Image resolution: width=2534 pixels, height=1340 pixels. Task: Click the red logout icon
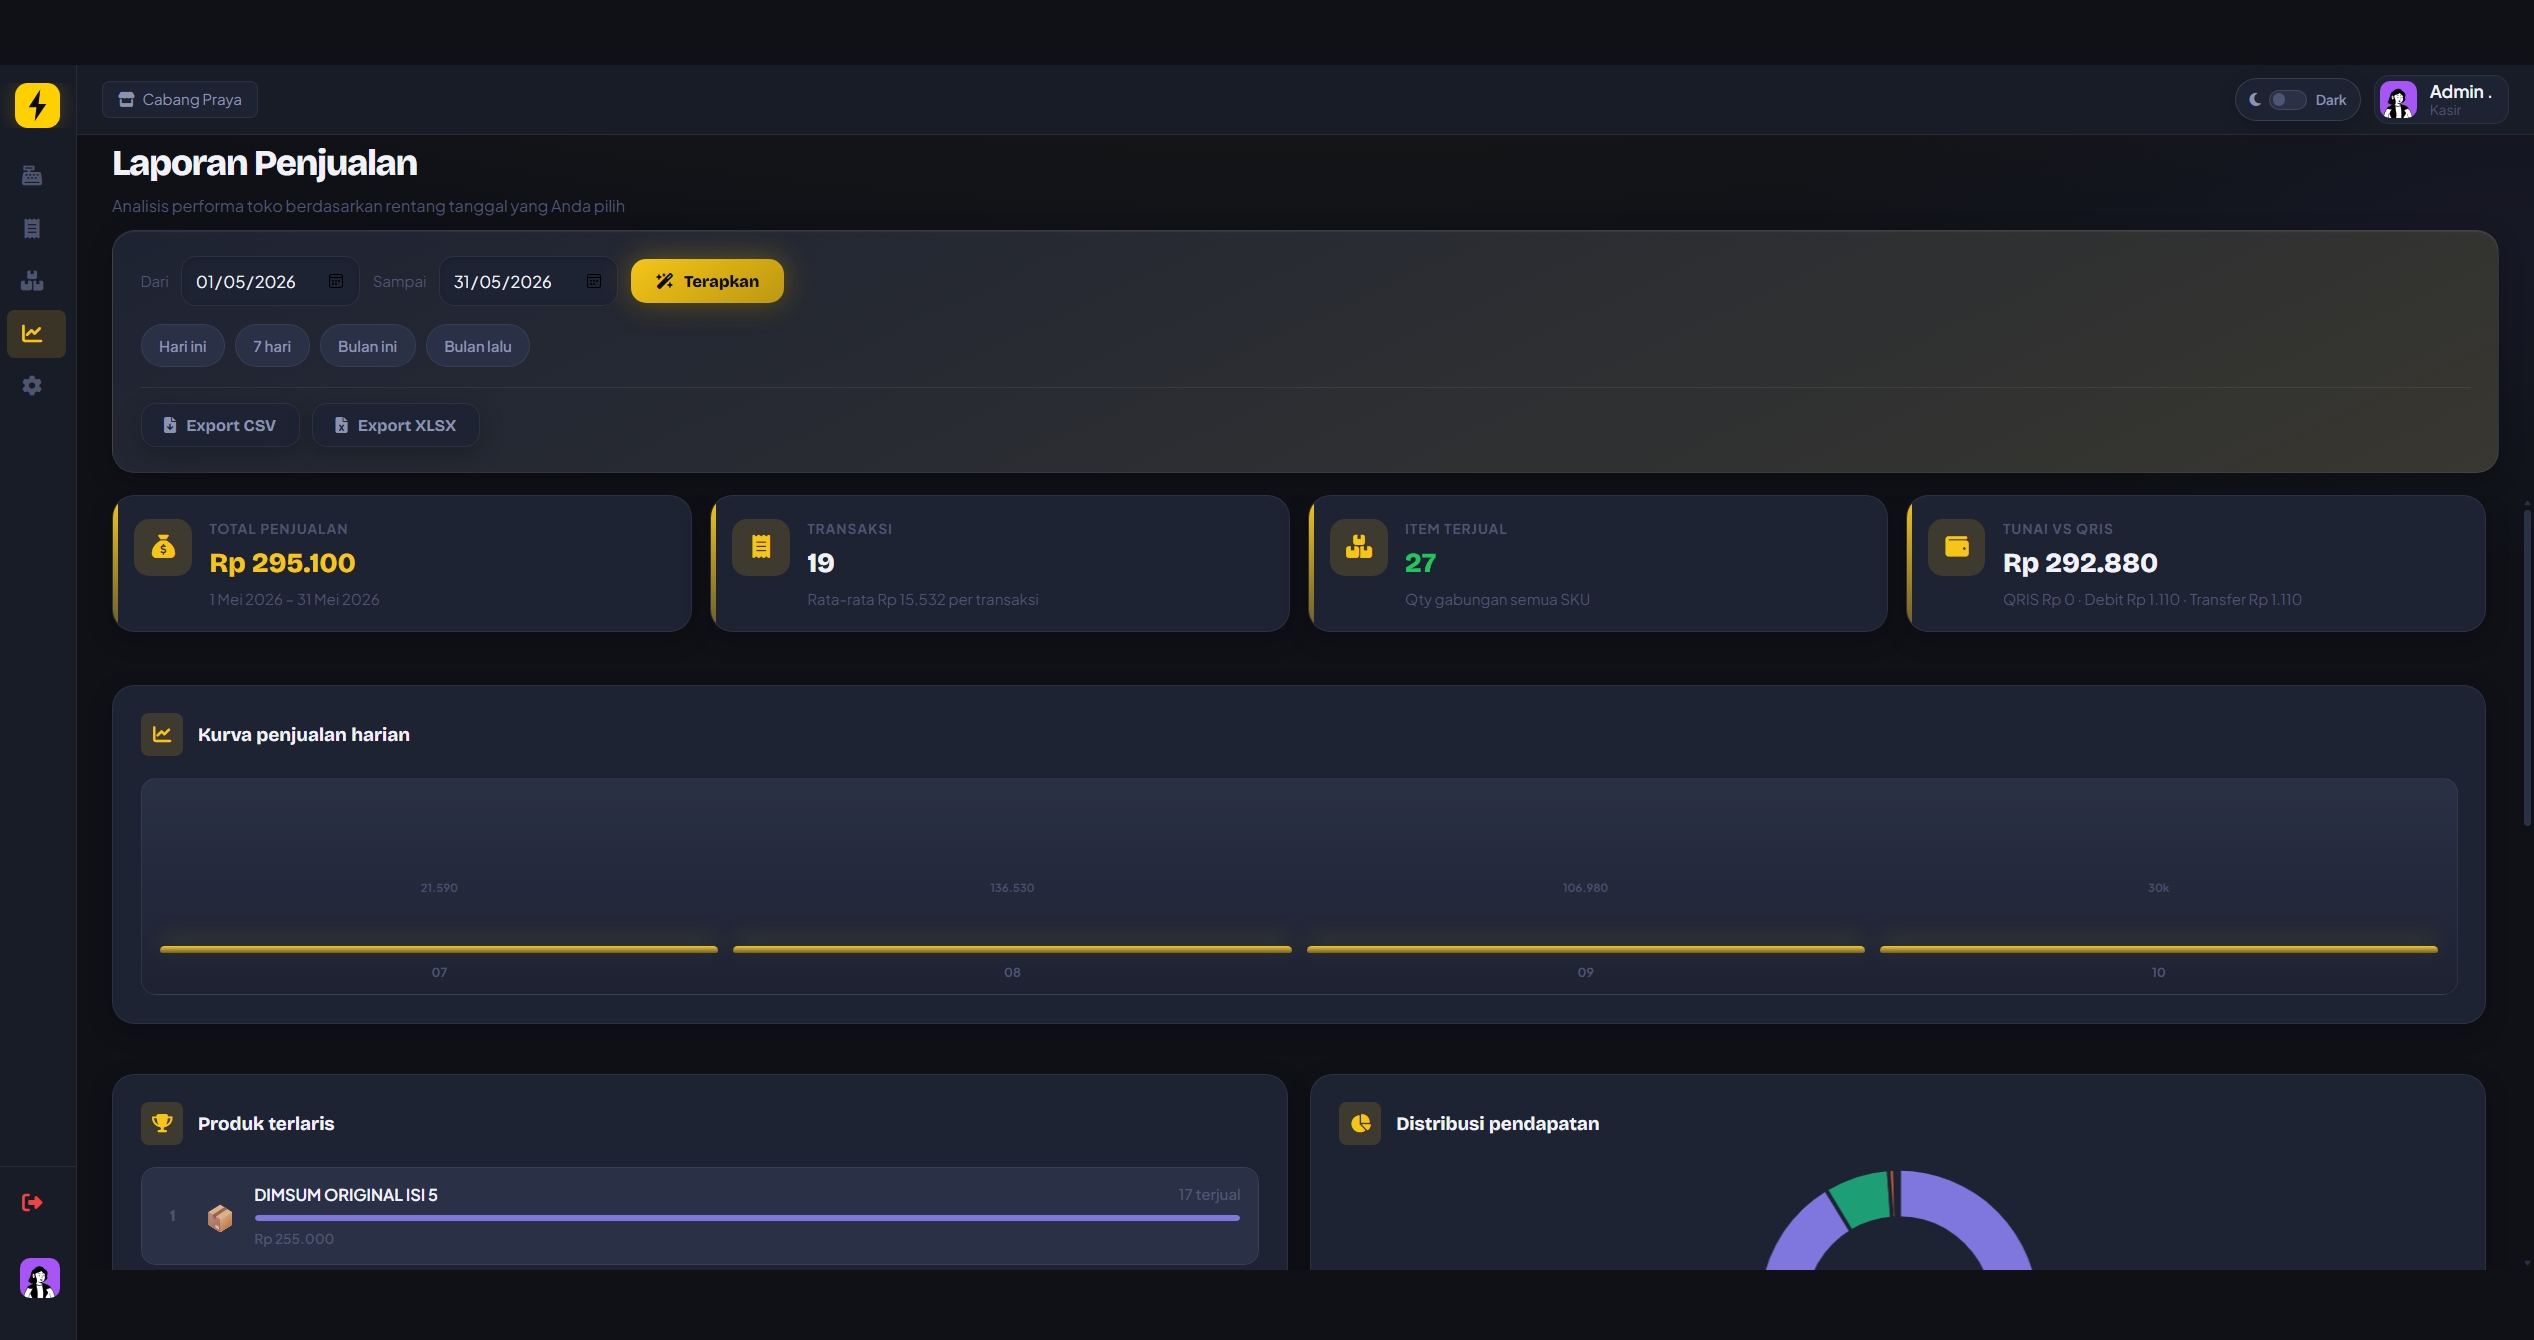(32, 1202)
